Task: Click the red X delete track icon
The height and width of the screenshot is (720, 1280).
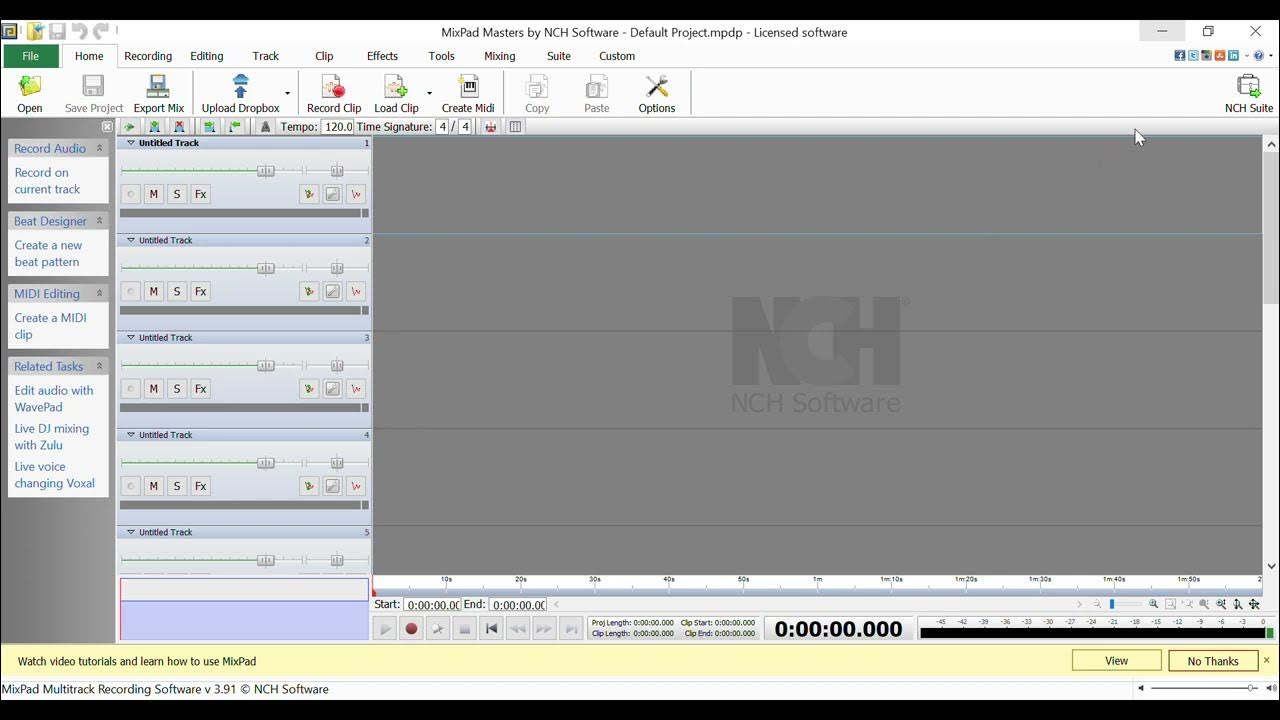Action: [179, 127]
